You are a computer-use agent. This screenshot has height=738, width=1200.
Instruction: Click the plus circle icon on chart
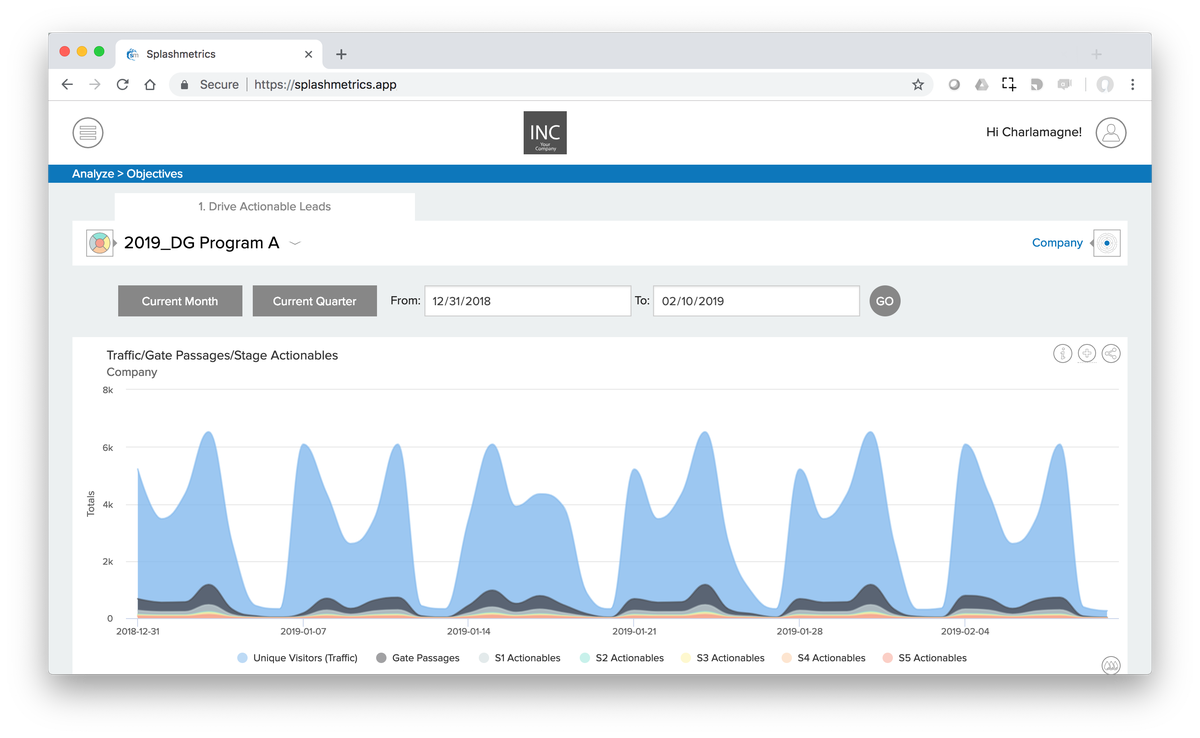1087,353
